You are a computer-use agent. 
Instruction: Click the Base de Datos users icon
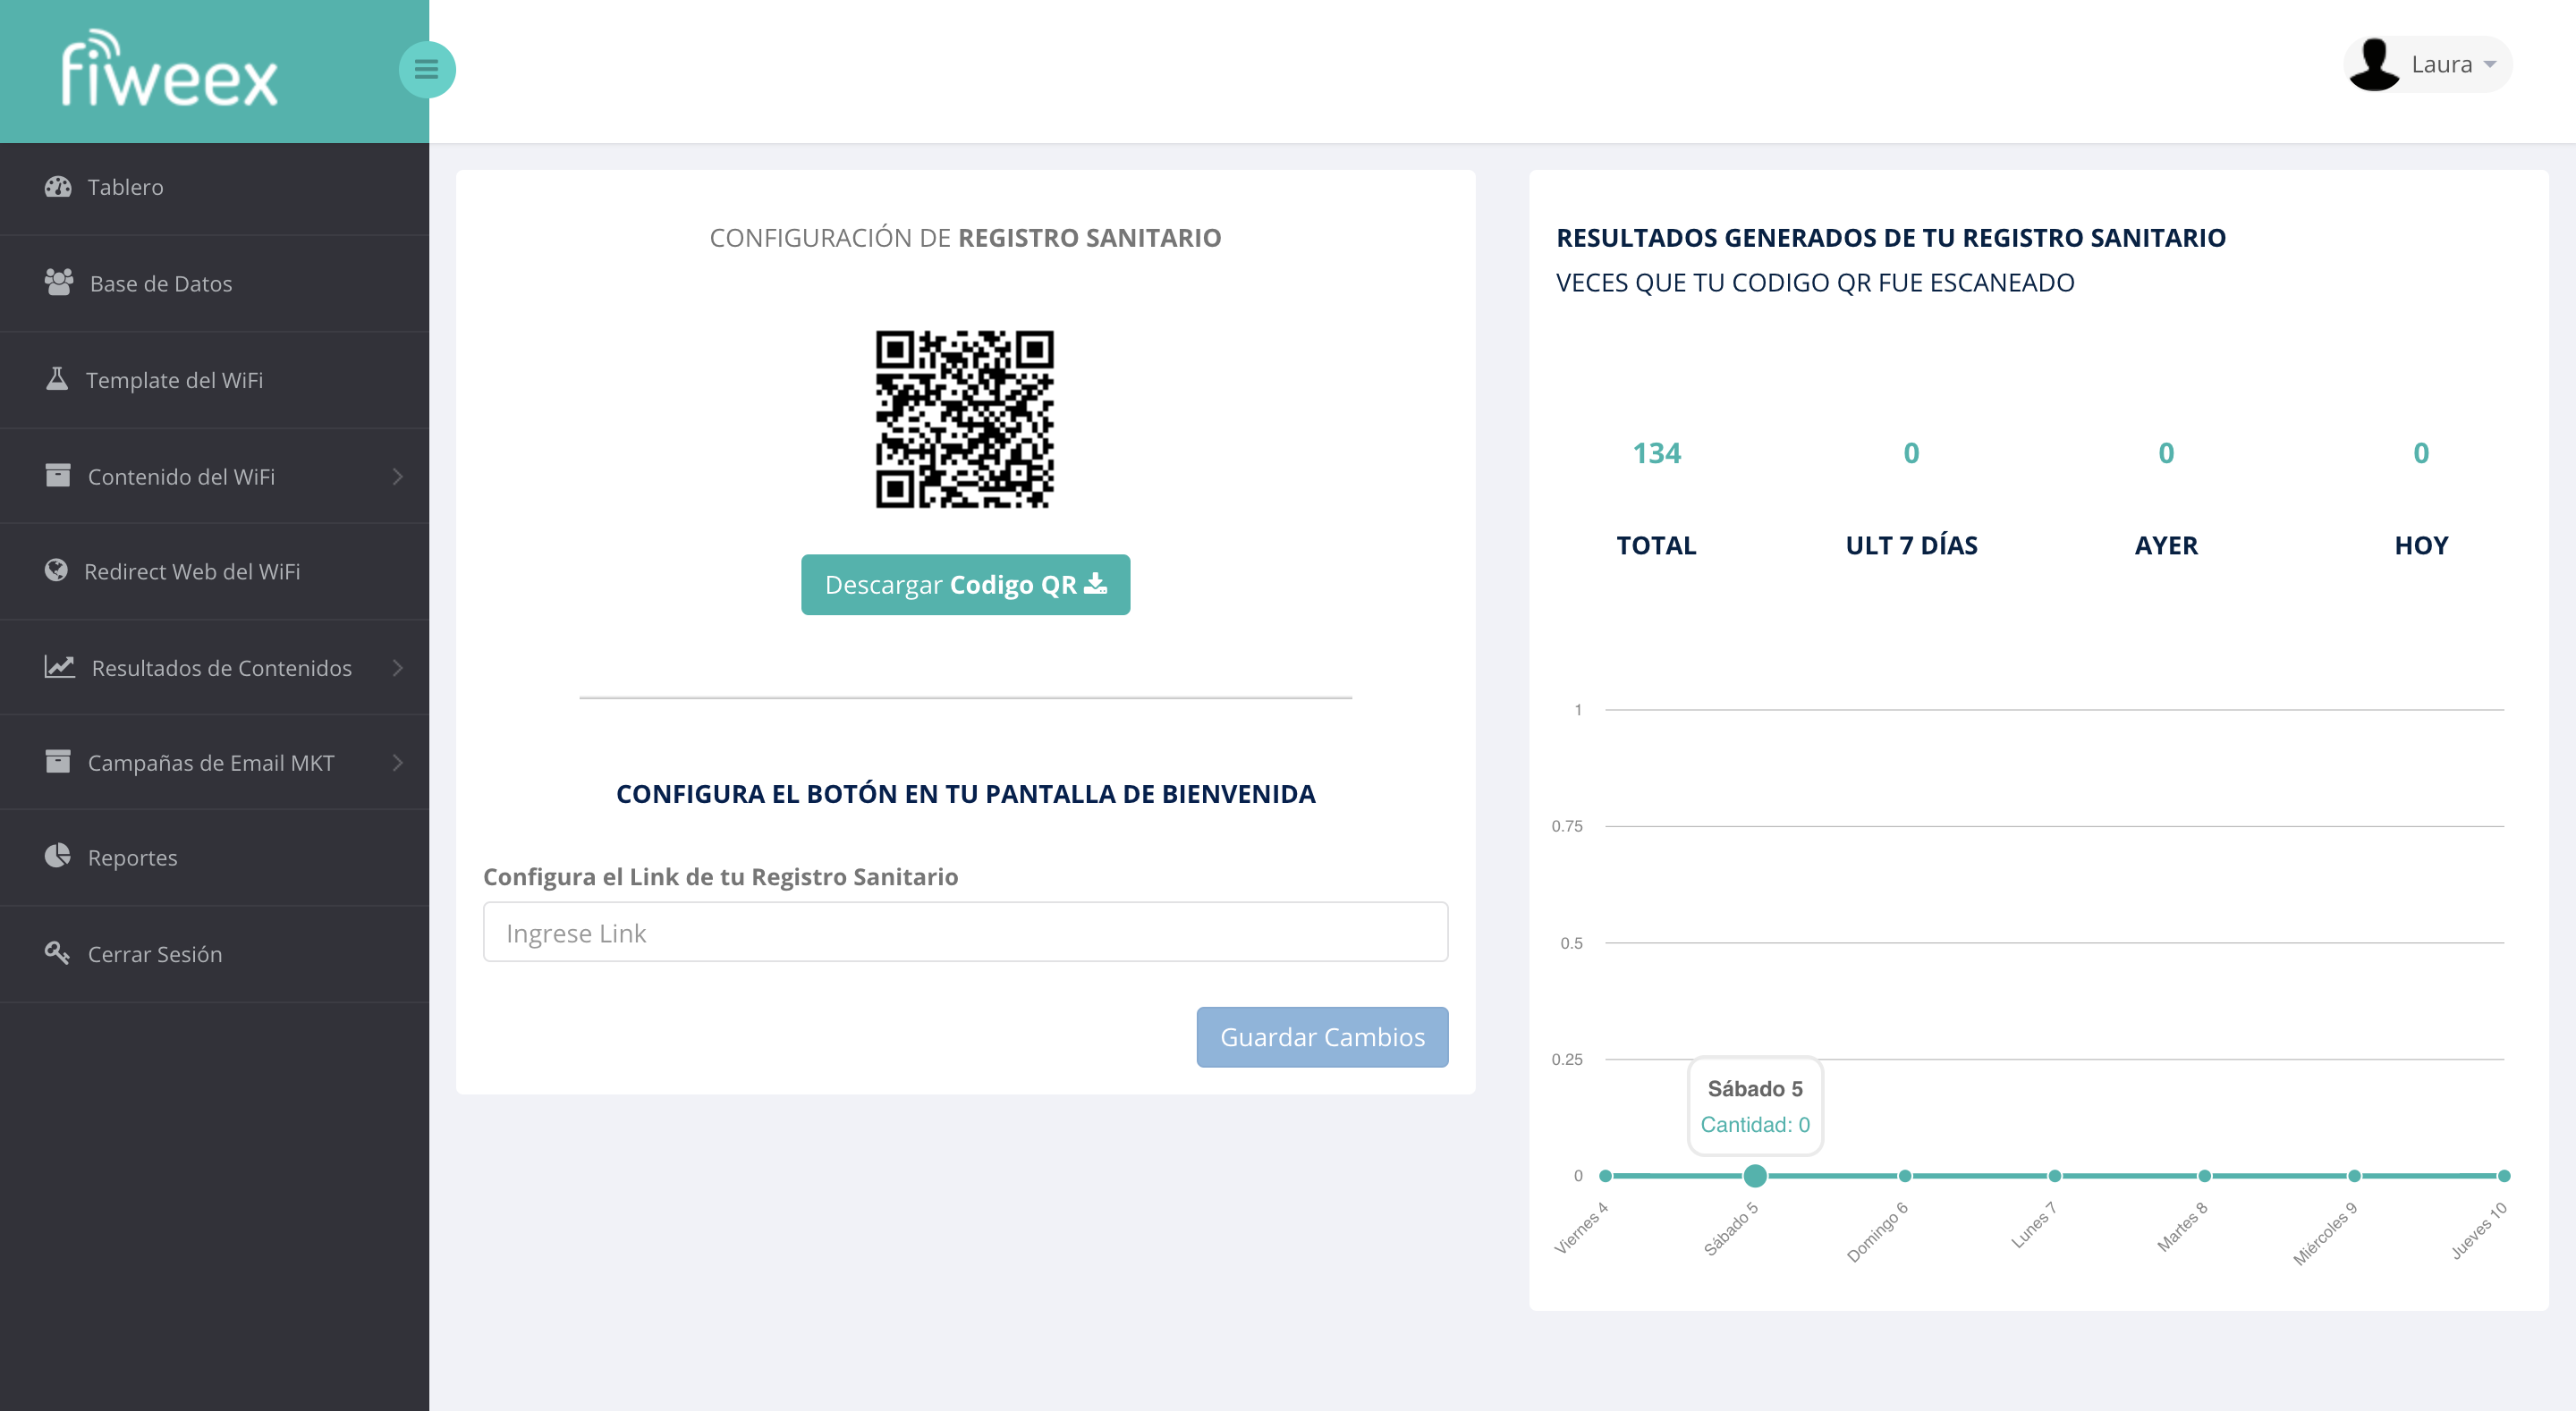[x=59, y=283]
